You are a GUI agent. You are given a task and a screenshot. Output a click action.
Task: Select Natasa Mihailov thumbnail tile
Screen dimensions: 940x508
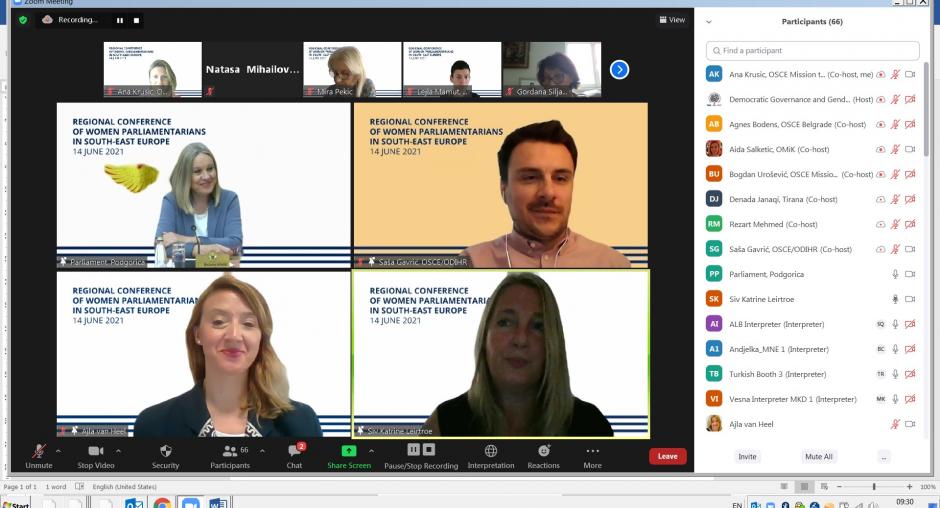pos(252,70)
